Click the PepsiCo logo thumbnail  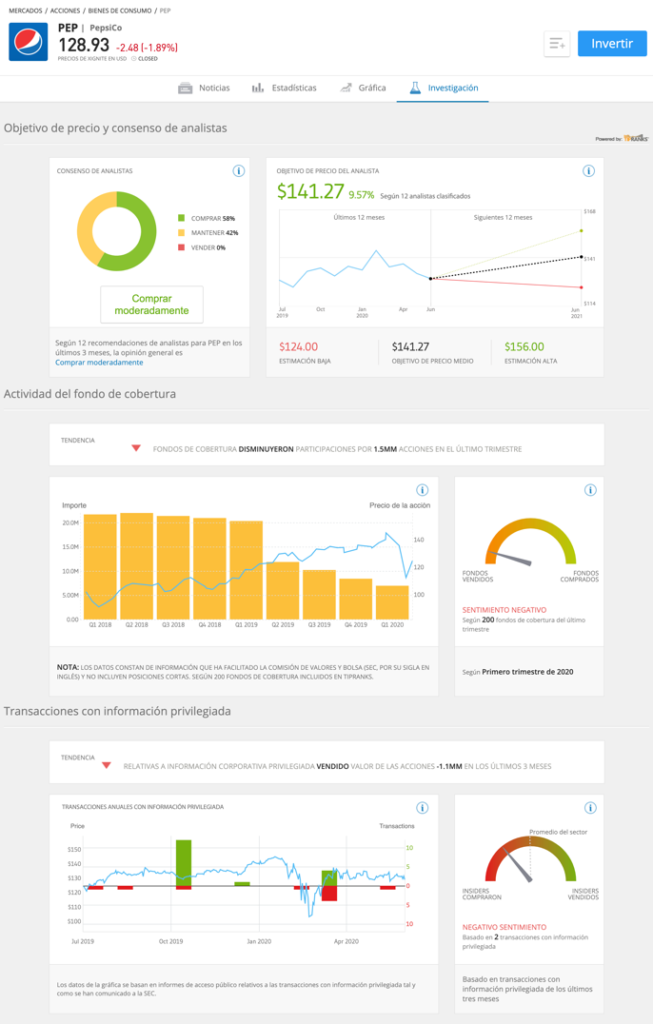click(28, 42)
